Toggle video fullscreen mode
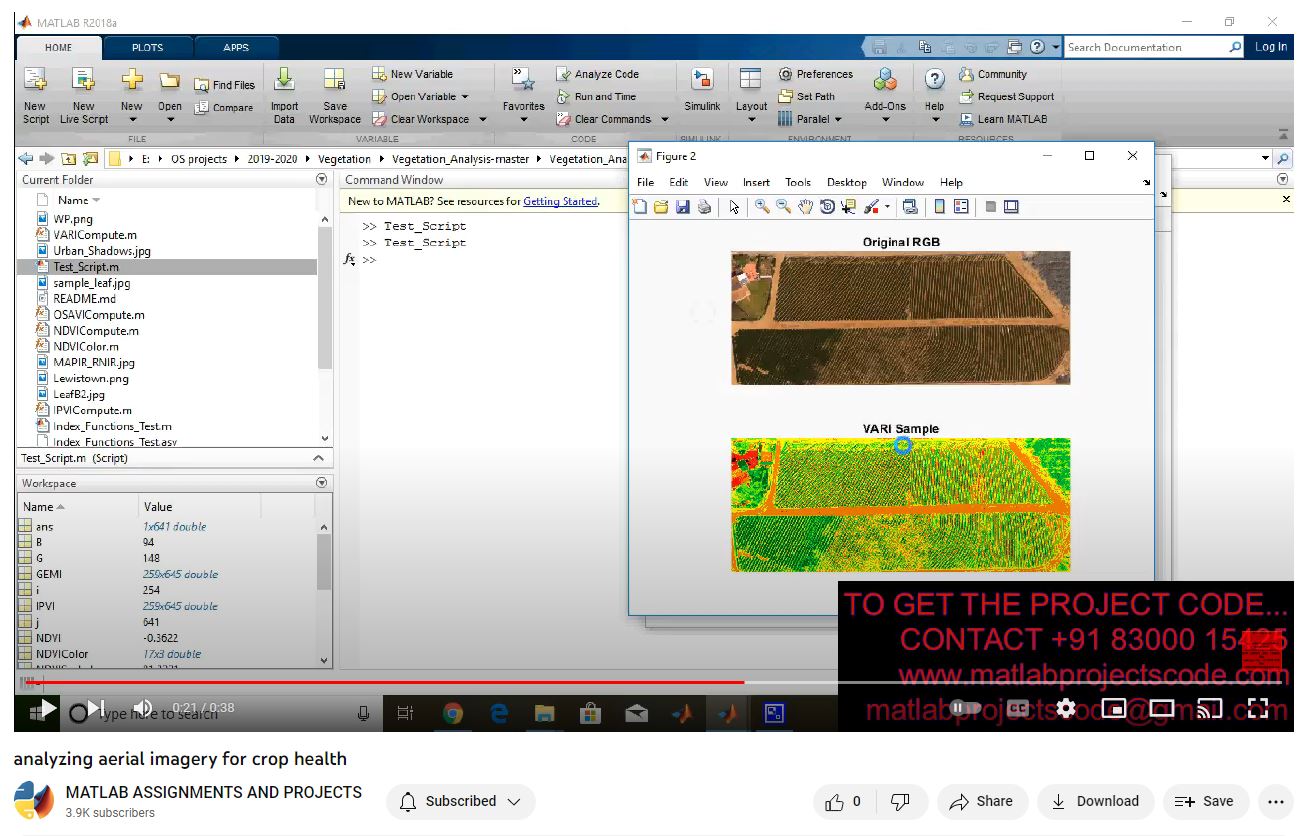This screenshot has height=836, width=1305. pyautogui.click(x=1258, y=708)
